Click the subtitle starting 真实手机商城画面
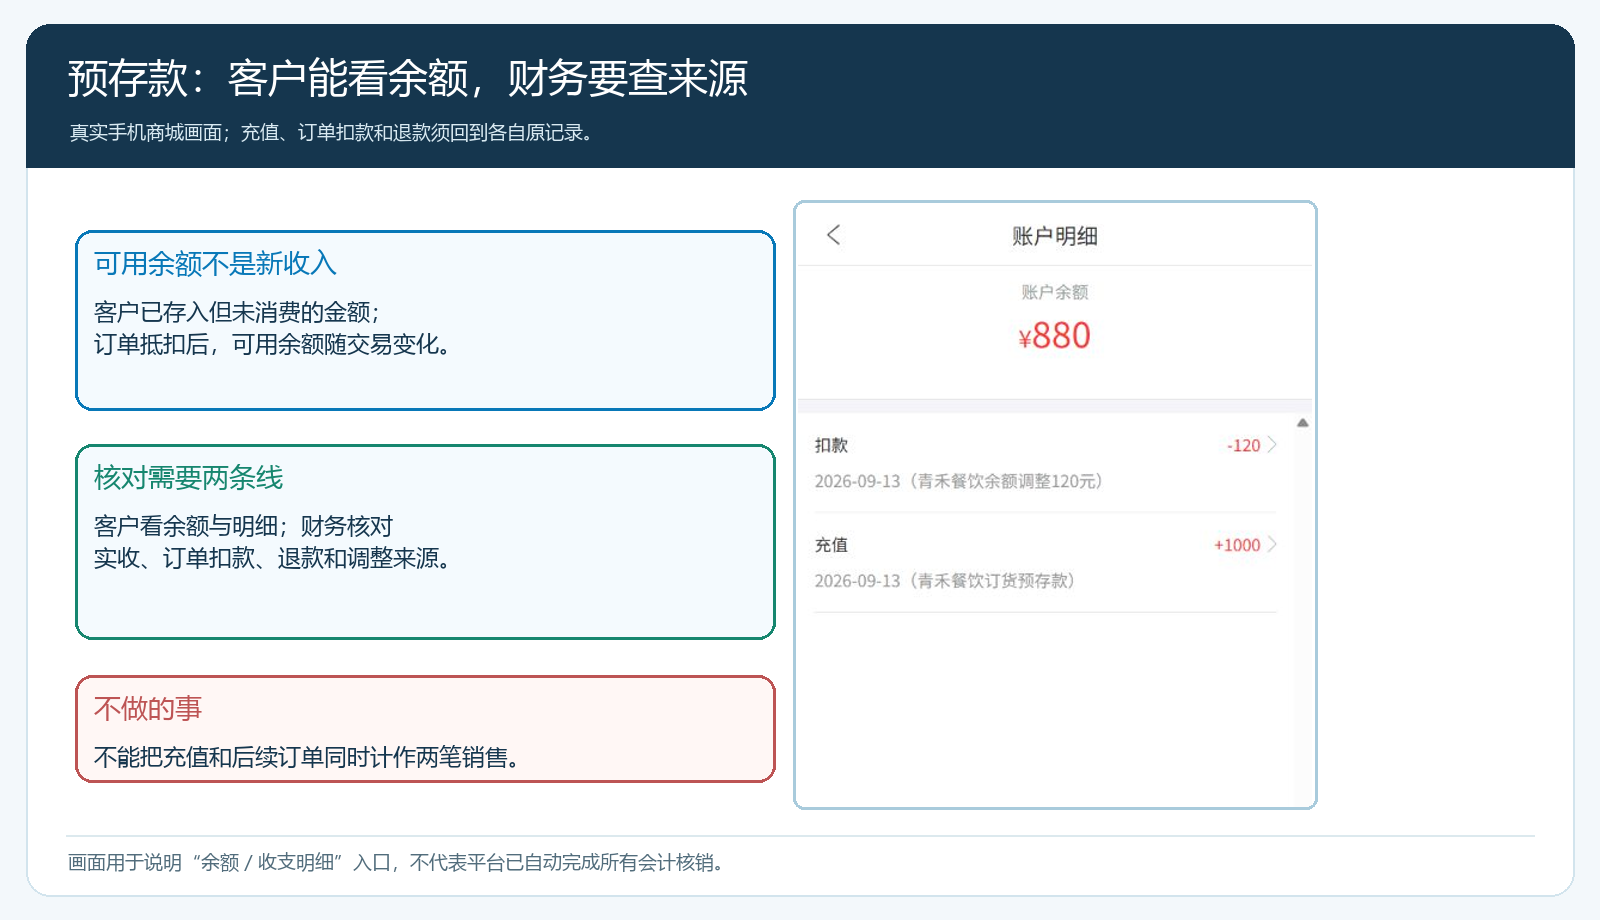Viewport: 1600px width, 920px height. point(331,133)
